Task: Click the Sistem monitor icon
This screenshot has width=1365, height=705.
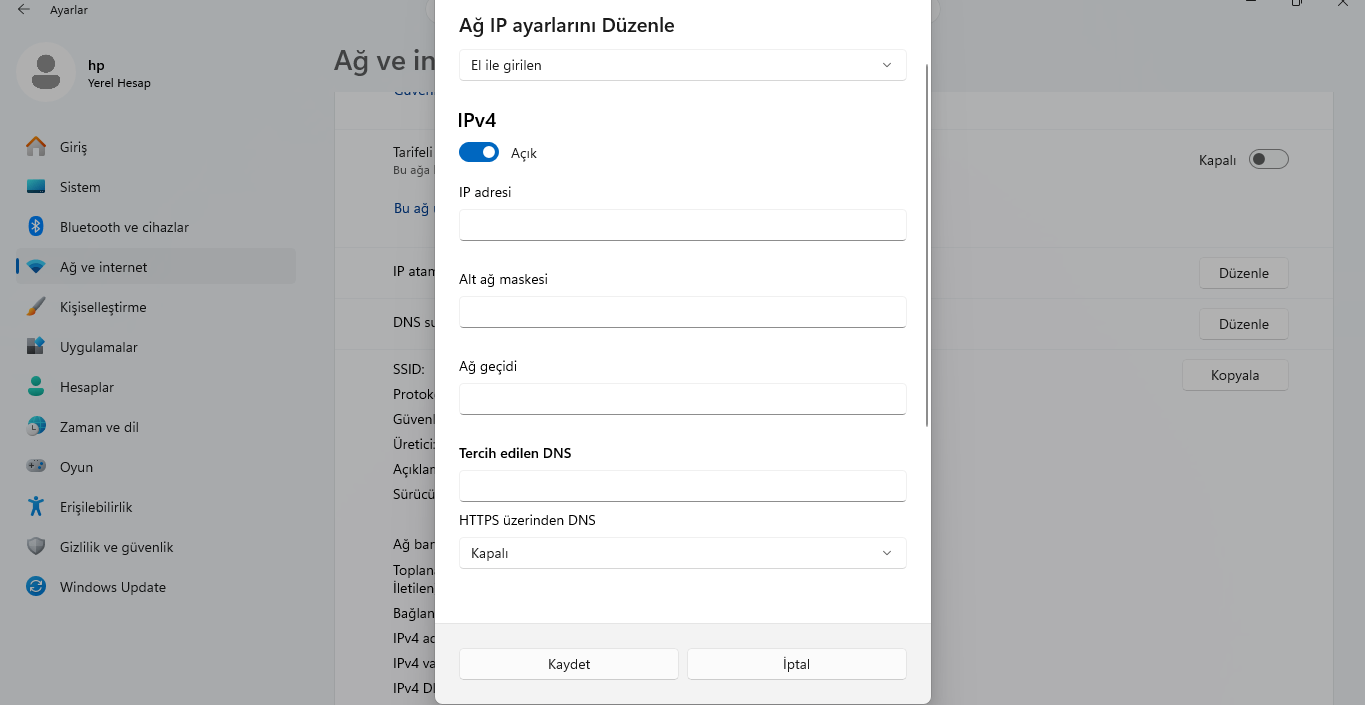Action: pos(36,187)
